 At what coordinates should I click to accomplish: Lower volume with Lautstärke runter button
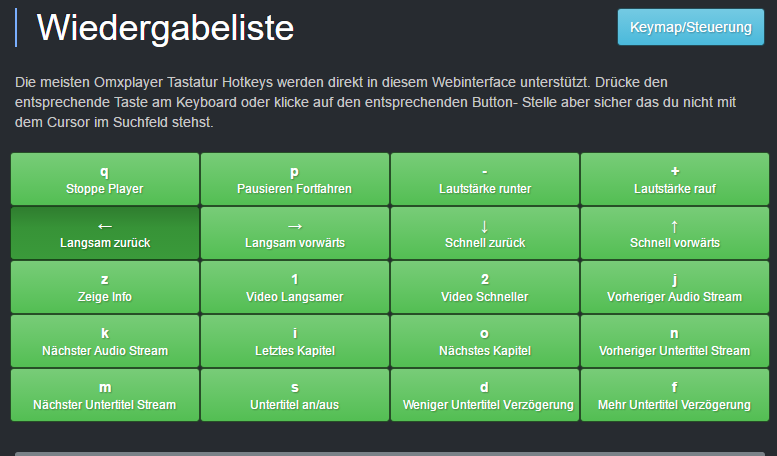click(x=485, y=179)
